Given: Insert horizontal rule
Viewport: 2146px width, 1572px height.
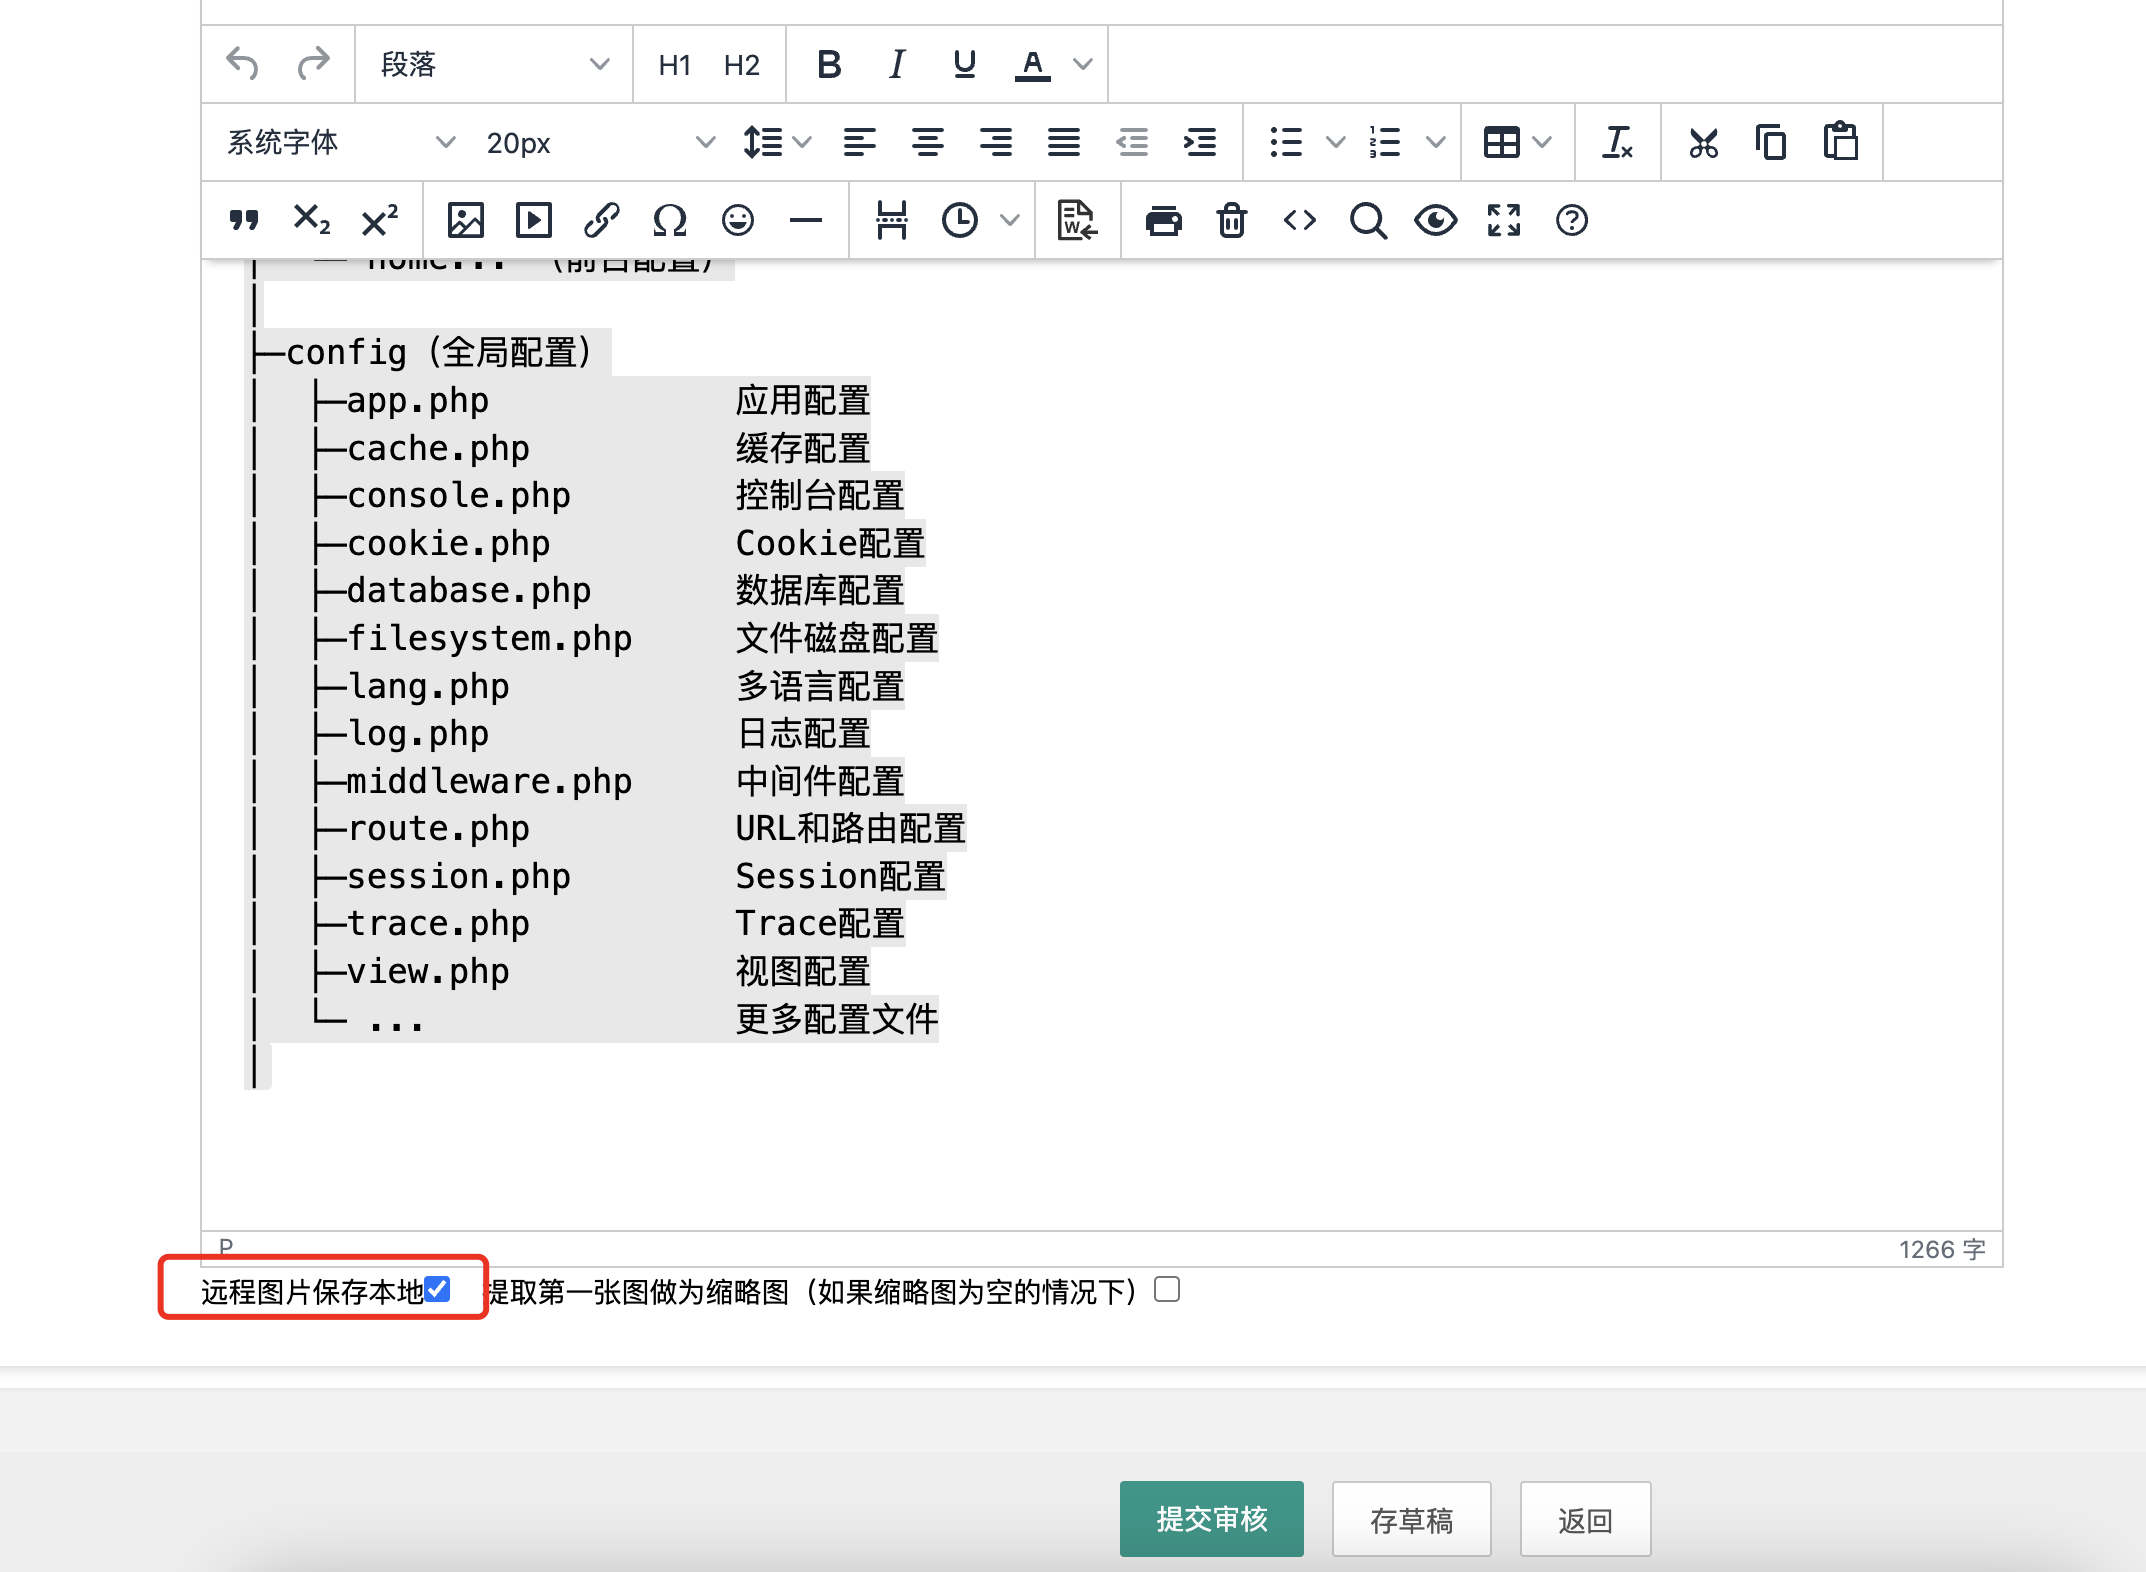Looking at the screenshot, I should (805, 220).
